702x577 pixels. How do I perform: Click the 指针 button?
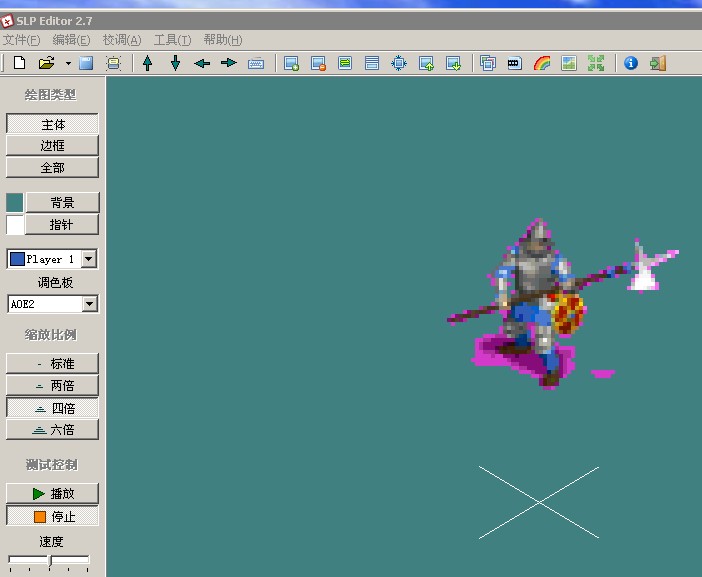click(62, 224)
